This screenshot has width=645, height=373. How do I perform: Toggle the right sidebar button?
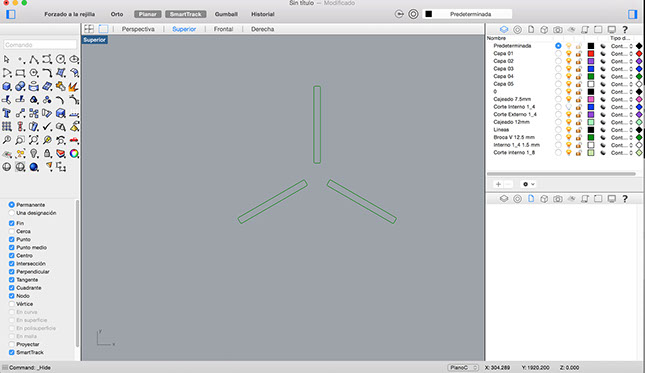(633, 14)
